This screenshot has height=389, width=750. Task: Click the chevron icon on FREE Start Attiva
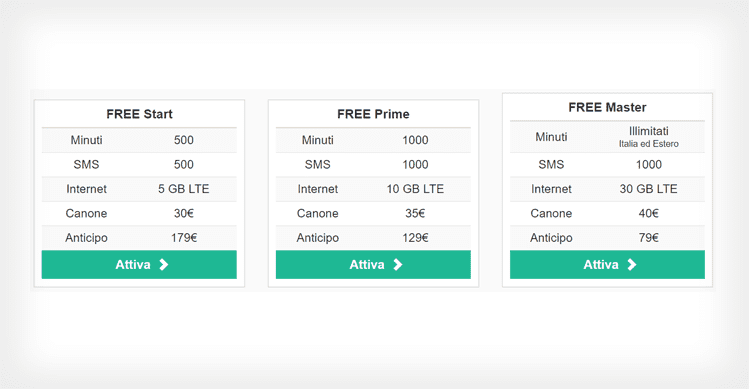tap(164, 265)
